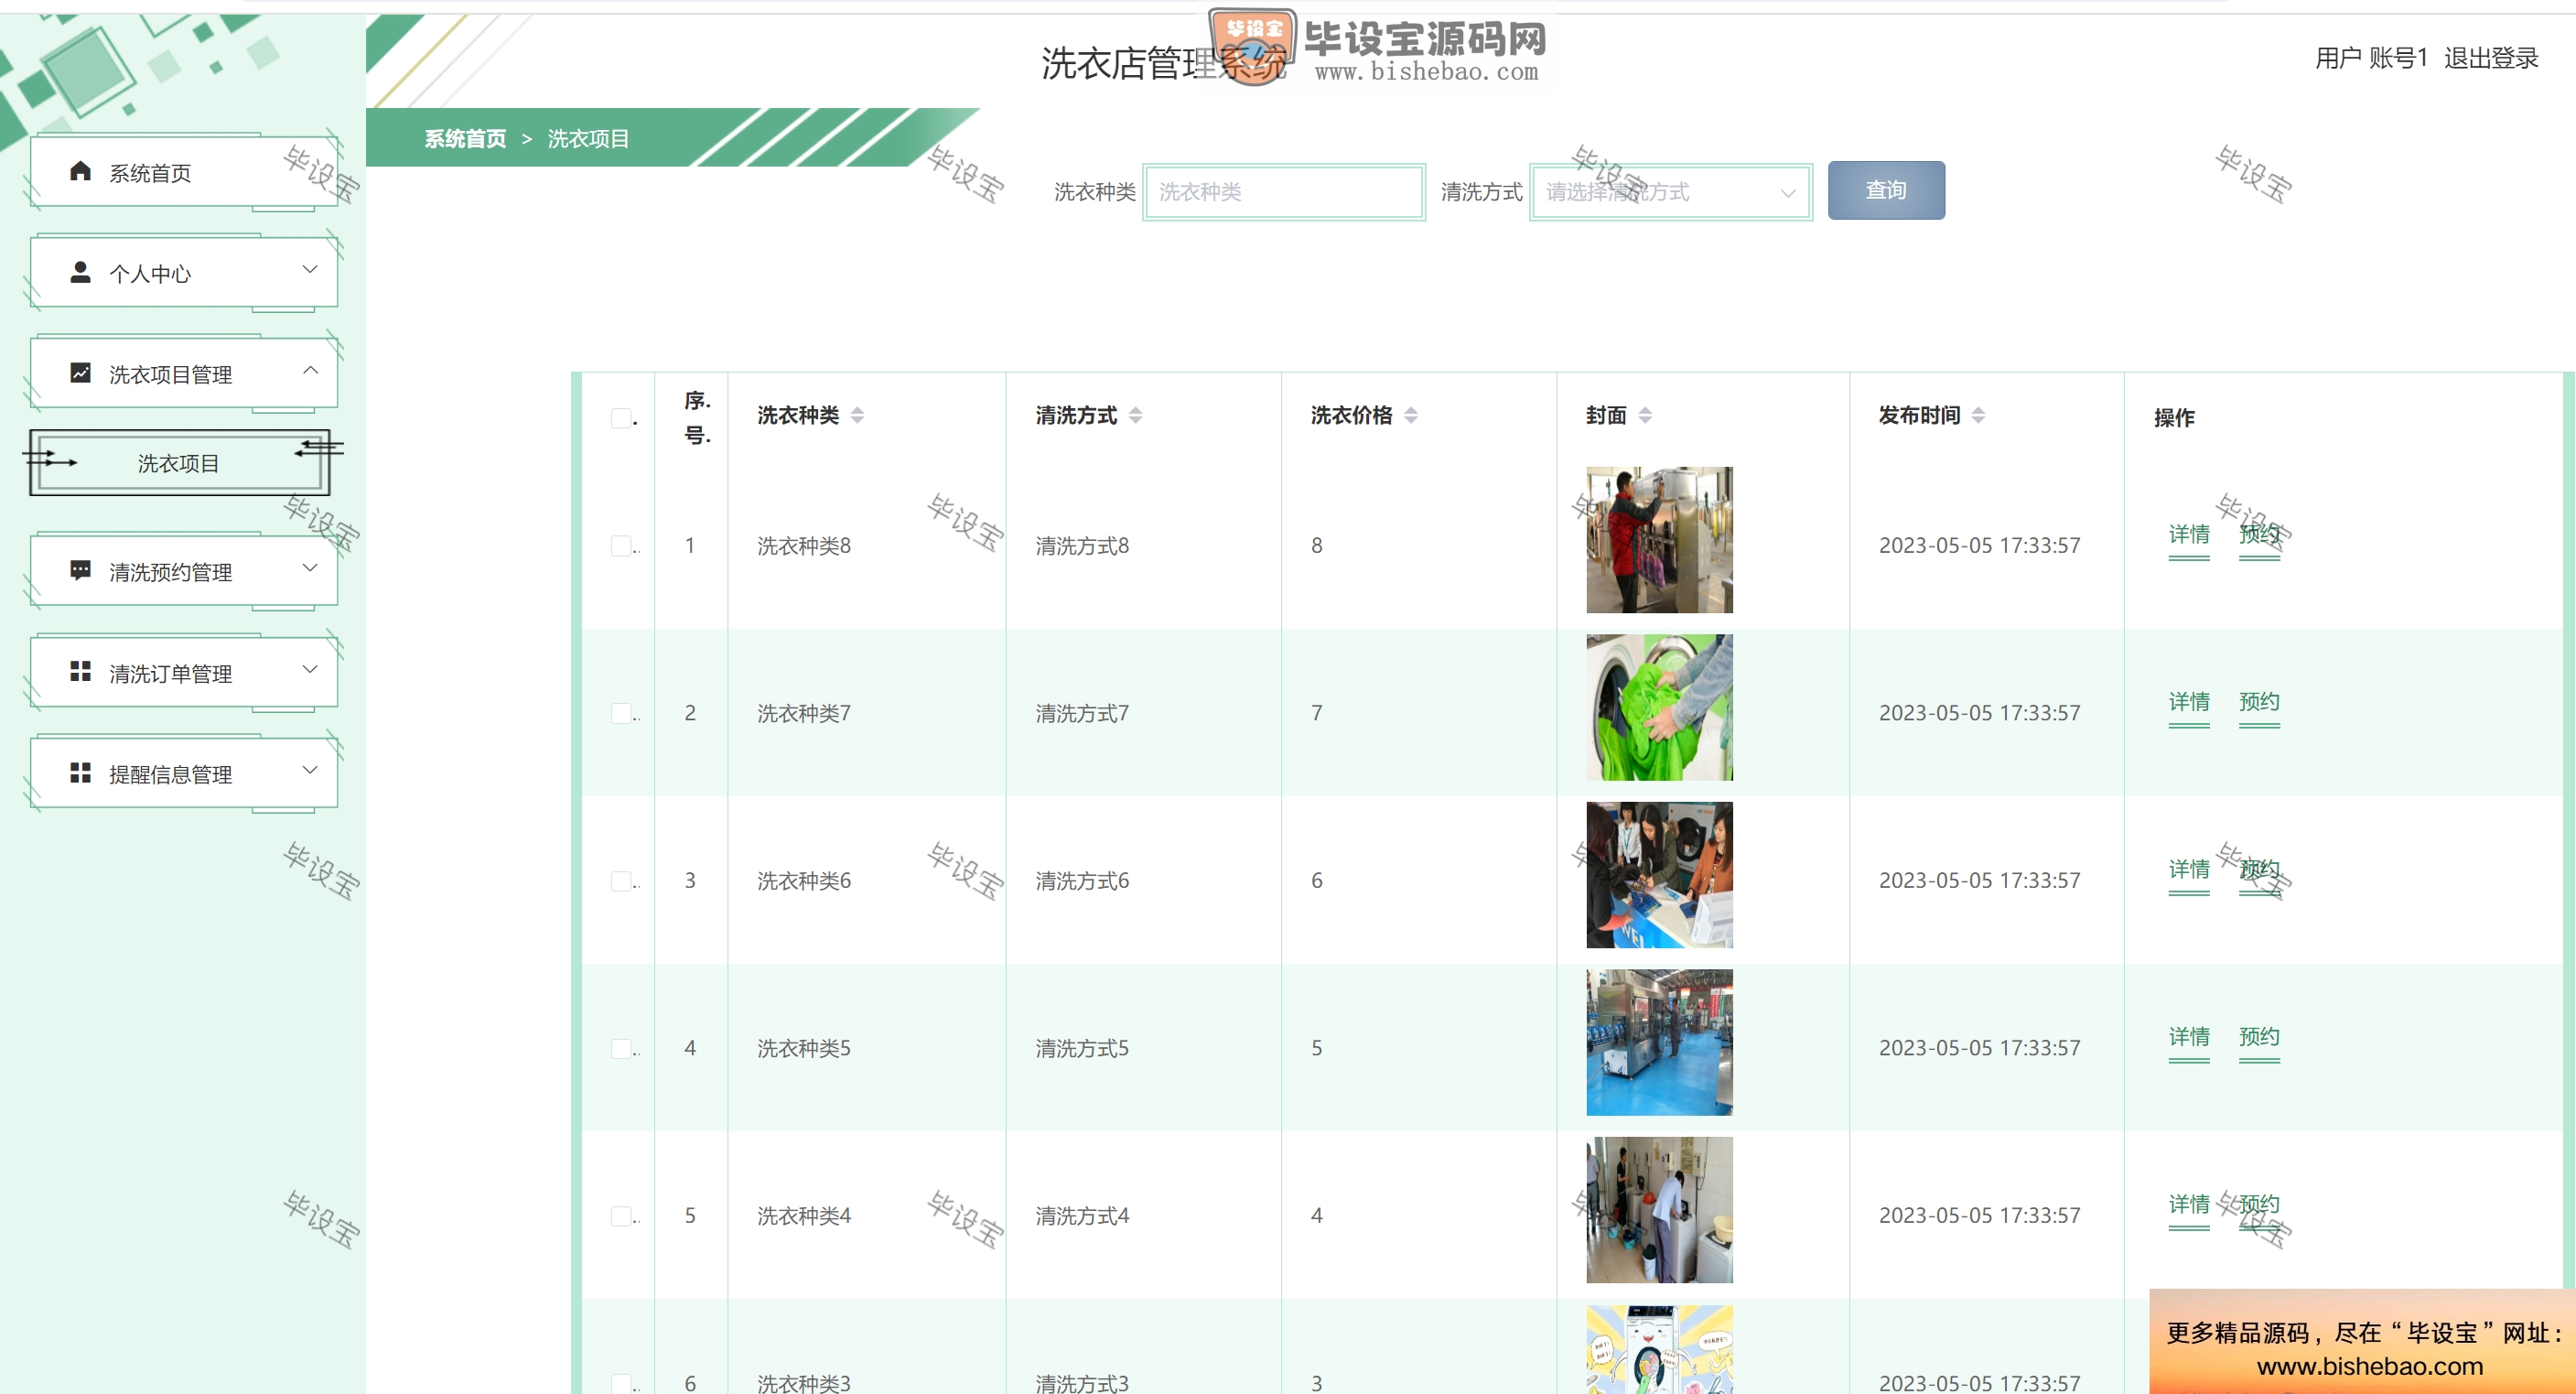Expand the 提醒信息管理 menu chevron
This screenshot has height=1394, width=2576.
click(310, 770)
